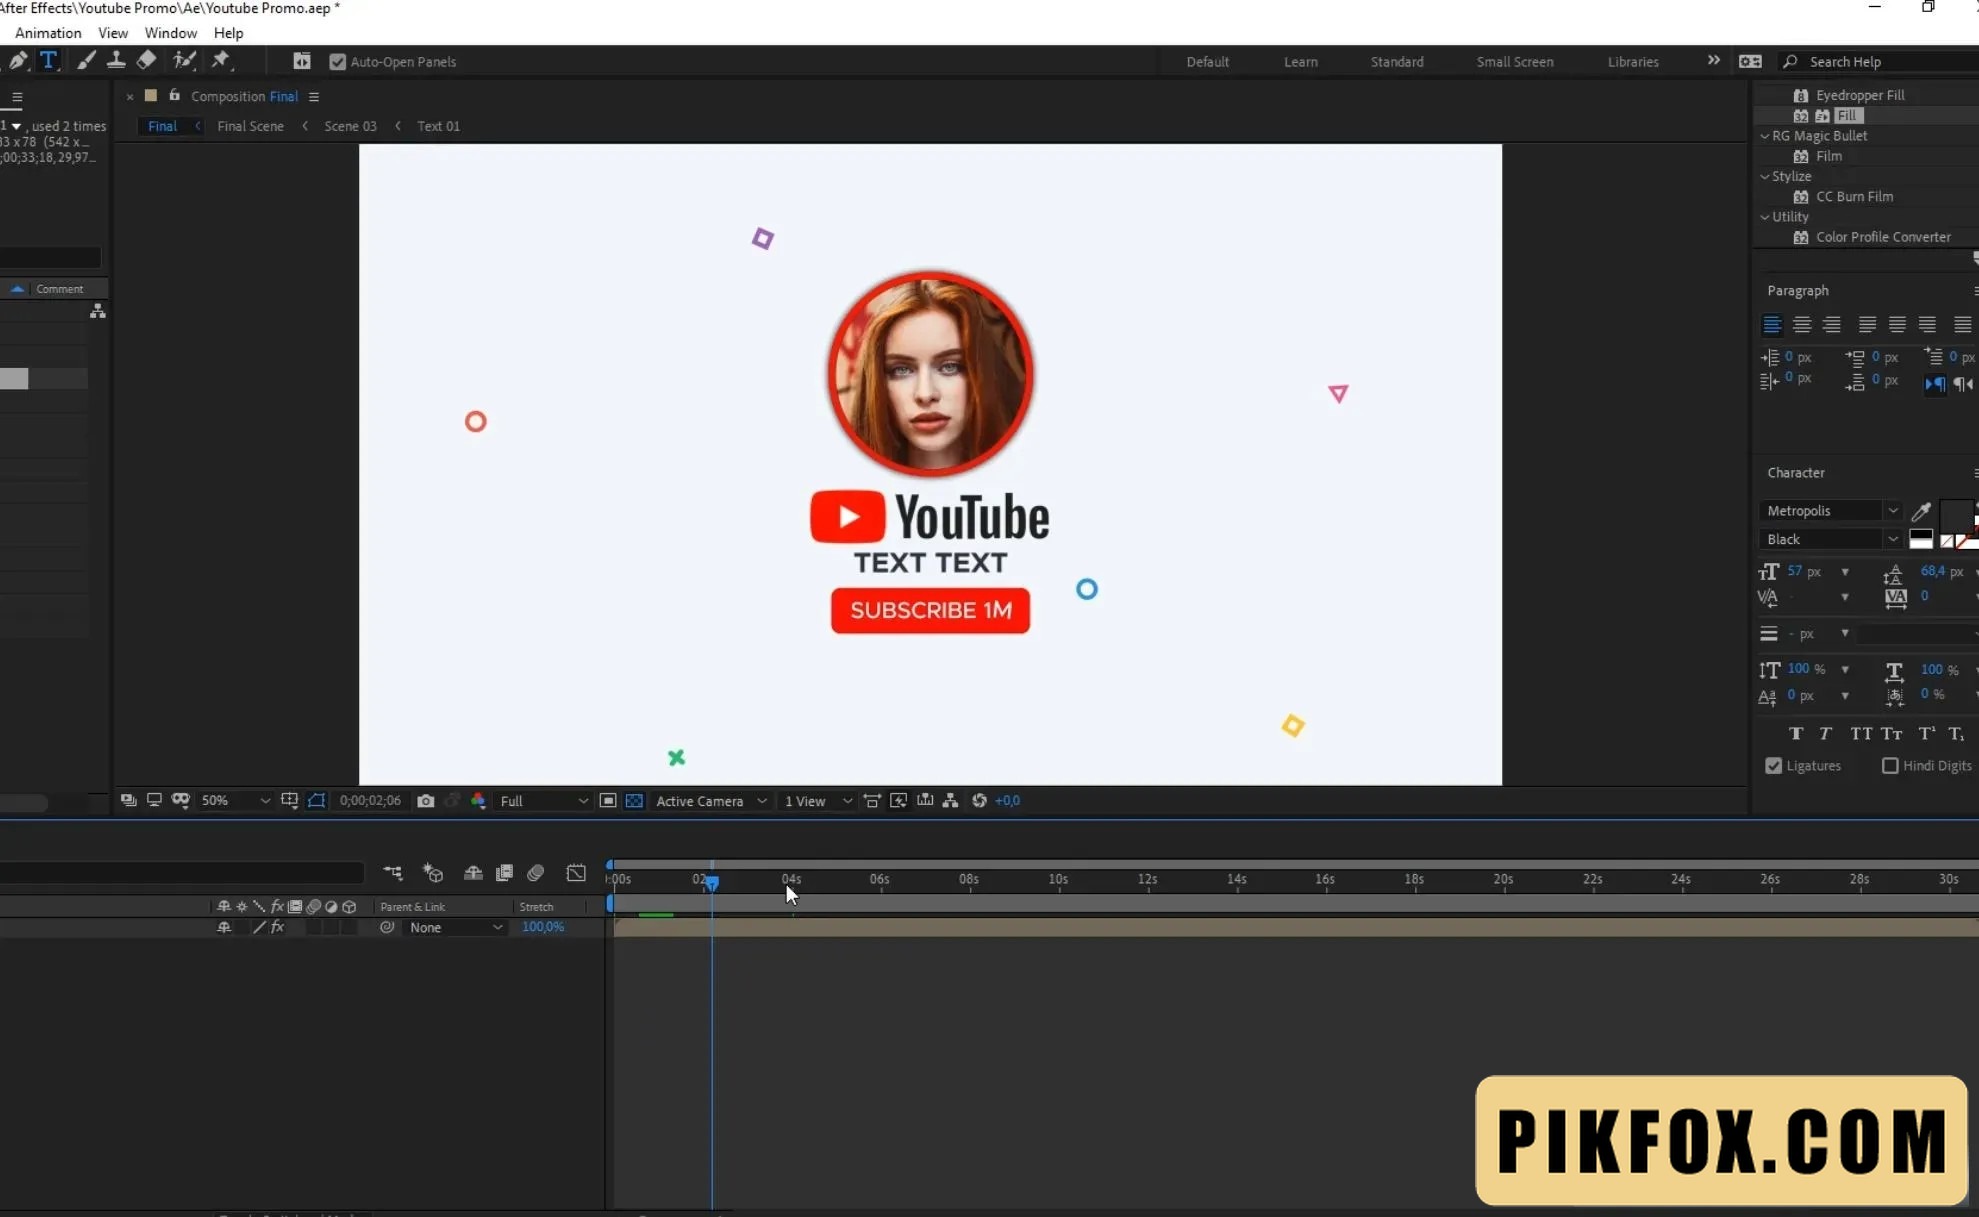Select the Roto Brush tool
The image size is (1979, 1217).
pos(184,61)
